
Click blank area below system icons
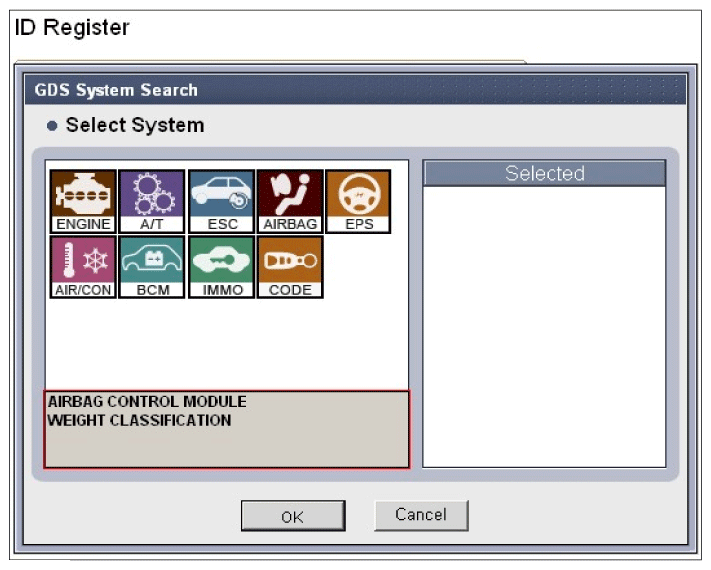click(227, 345)
